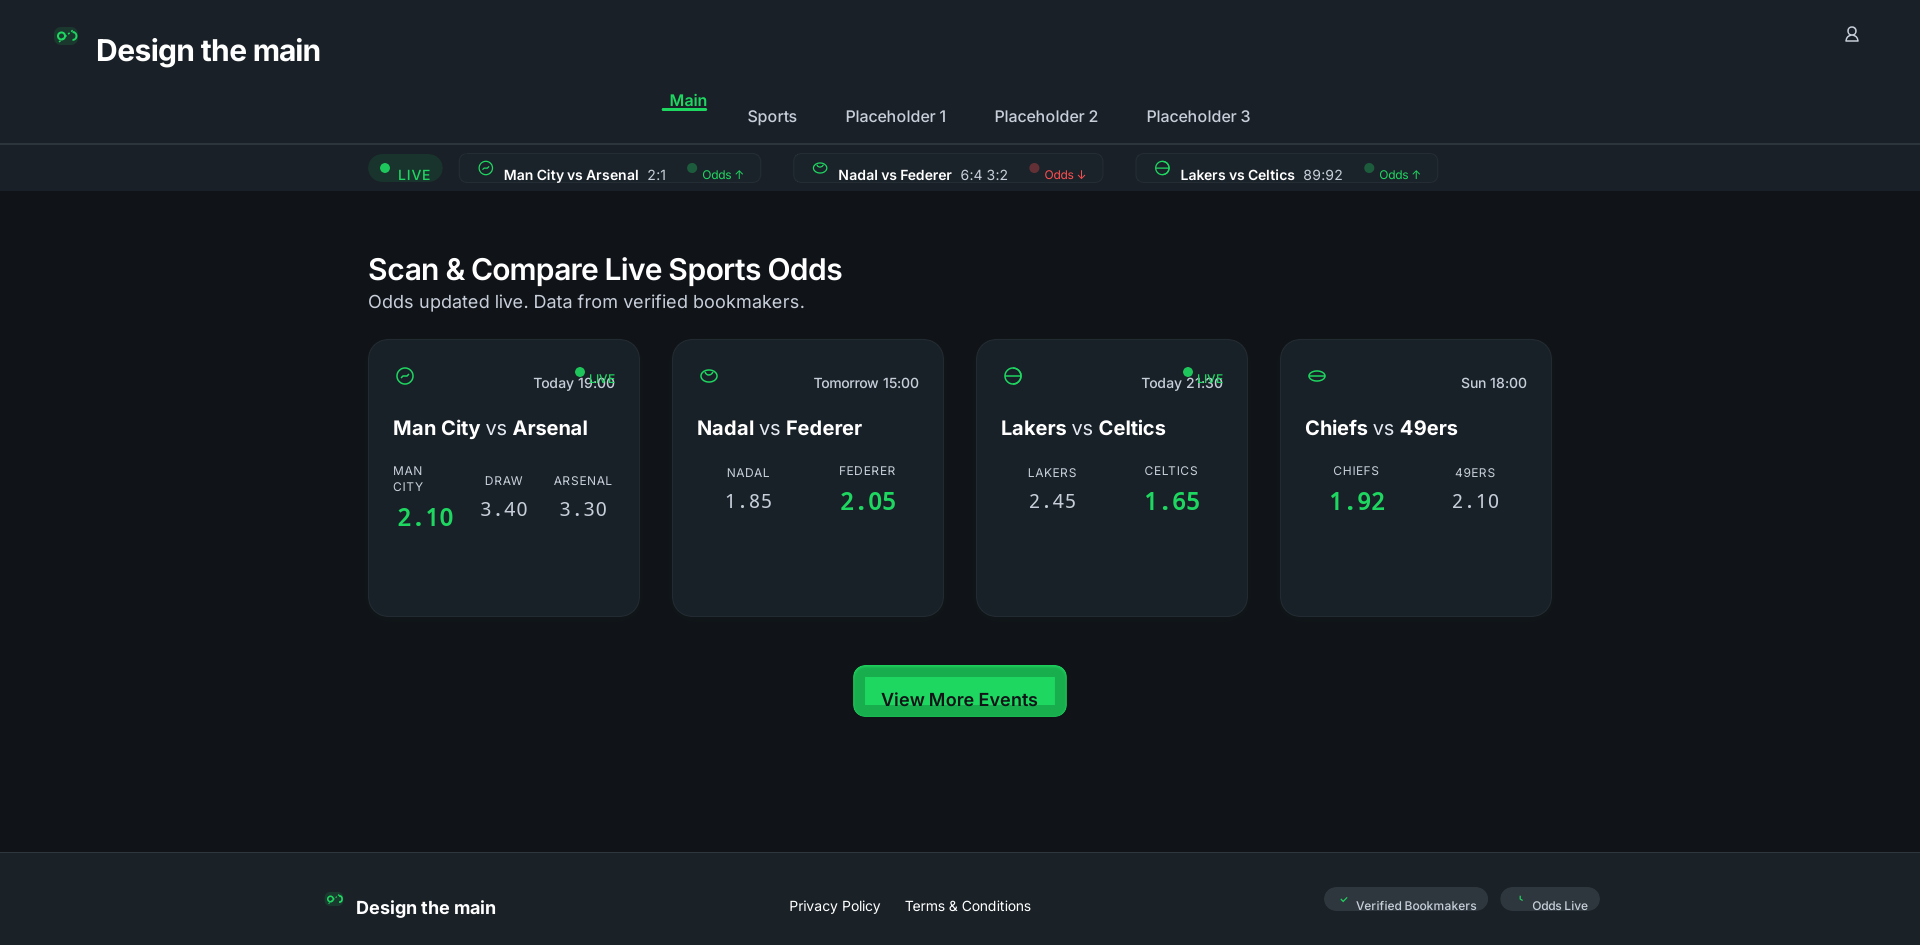
Task: Click the football icon on Man City card
Action: (x=405, y=376)
